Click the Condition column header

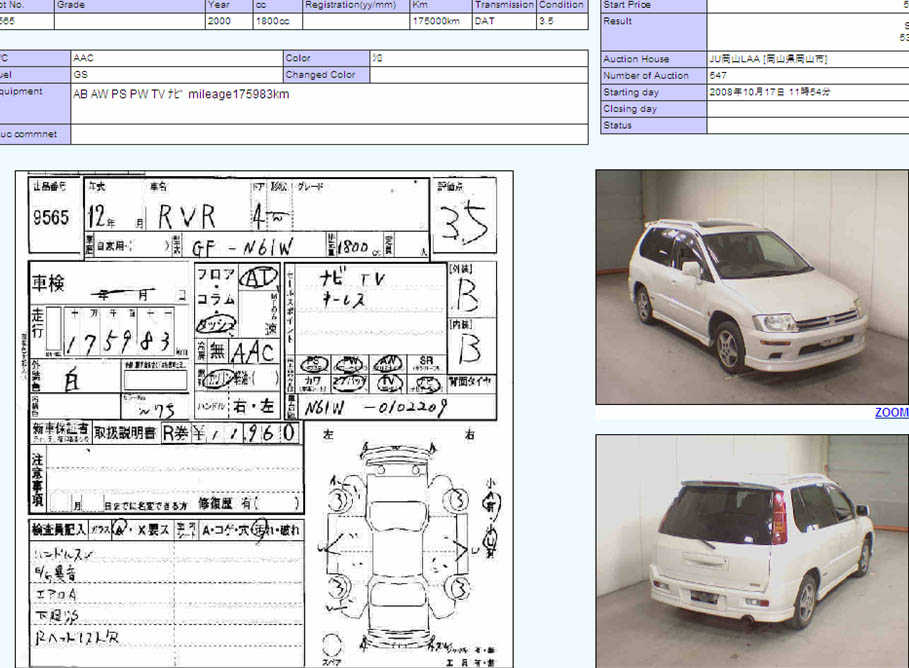[x=562, y=5]
